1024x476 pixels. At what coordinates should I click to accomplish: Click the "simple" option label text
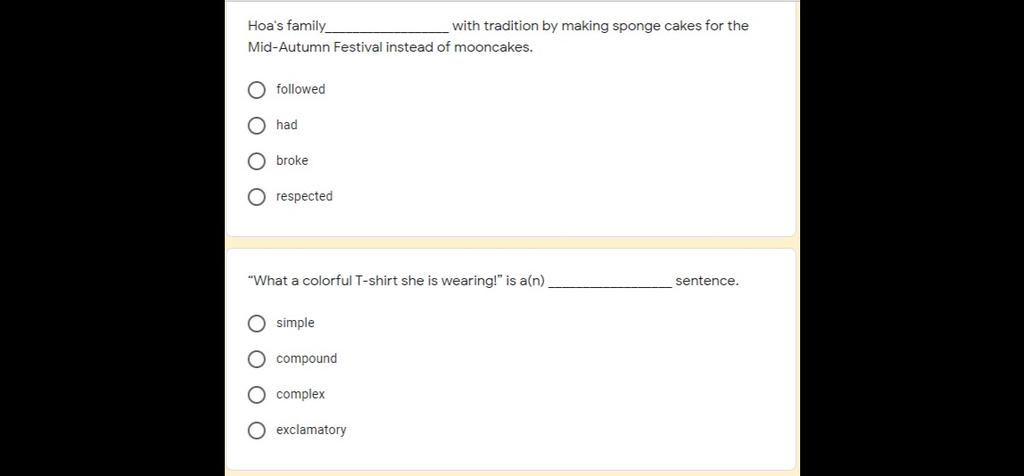pos(295,323)
